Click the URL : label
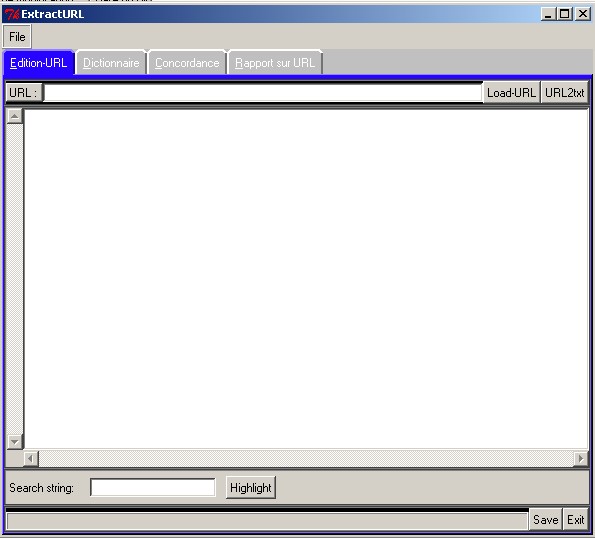The image size is (595, 538). pos(24,93)
